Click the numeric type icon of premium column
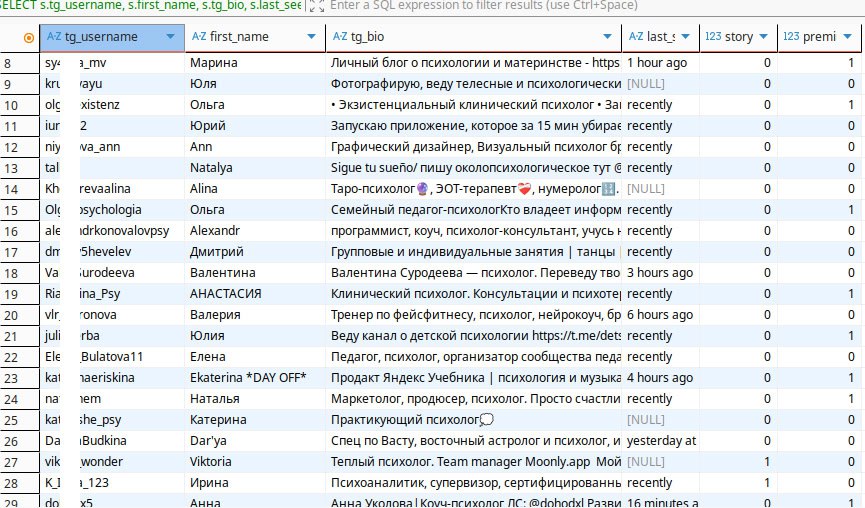The image size is (865, 508). click(x=791, y=37)
